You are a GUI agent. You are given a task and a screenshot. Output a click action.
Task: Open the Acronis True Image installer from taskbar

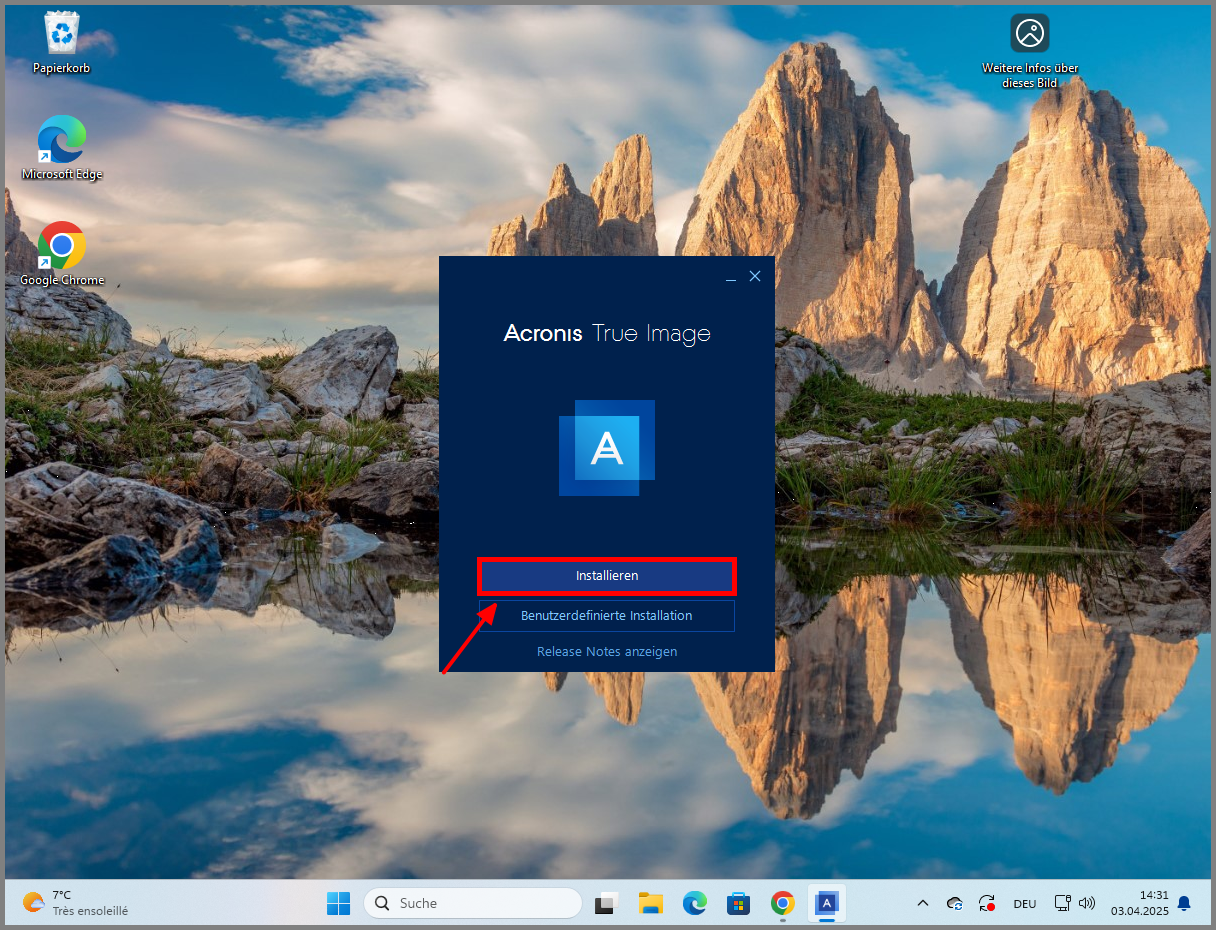click(826, 903)
